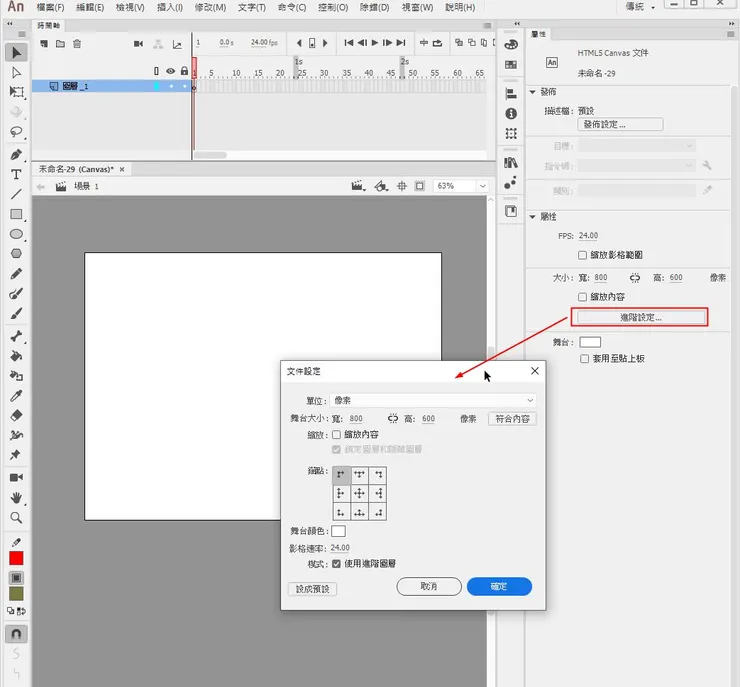
Task: Play the timeline animation
Action: click(375, 43)
